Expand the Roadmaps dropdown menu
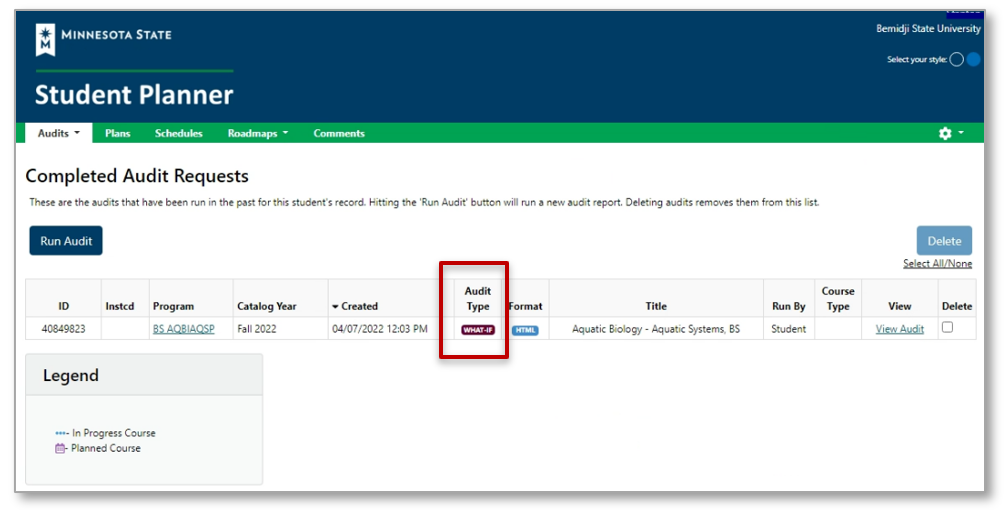The width and height of the screenshot is (1007, 510). tap(257, 133)
